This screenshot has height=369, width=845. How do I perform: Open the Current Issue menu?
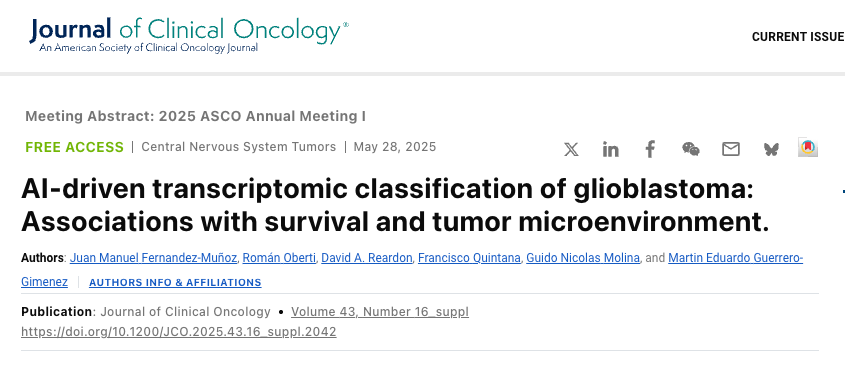(x=798, y=37)
